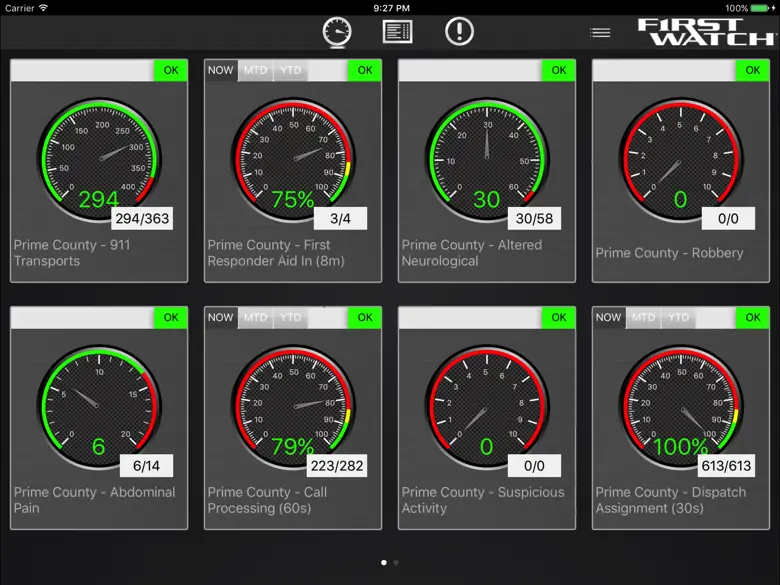Open the First Responder Aid In 75% gauge

click(293, 160)
